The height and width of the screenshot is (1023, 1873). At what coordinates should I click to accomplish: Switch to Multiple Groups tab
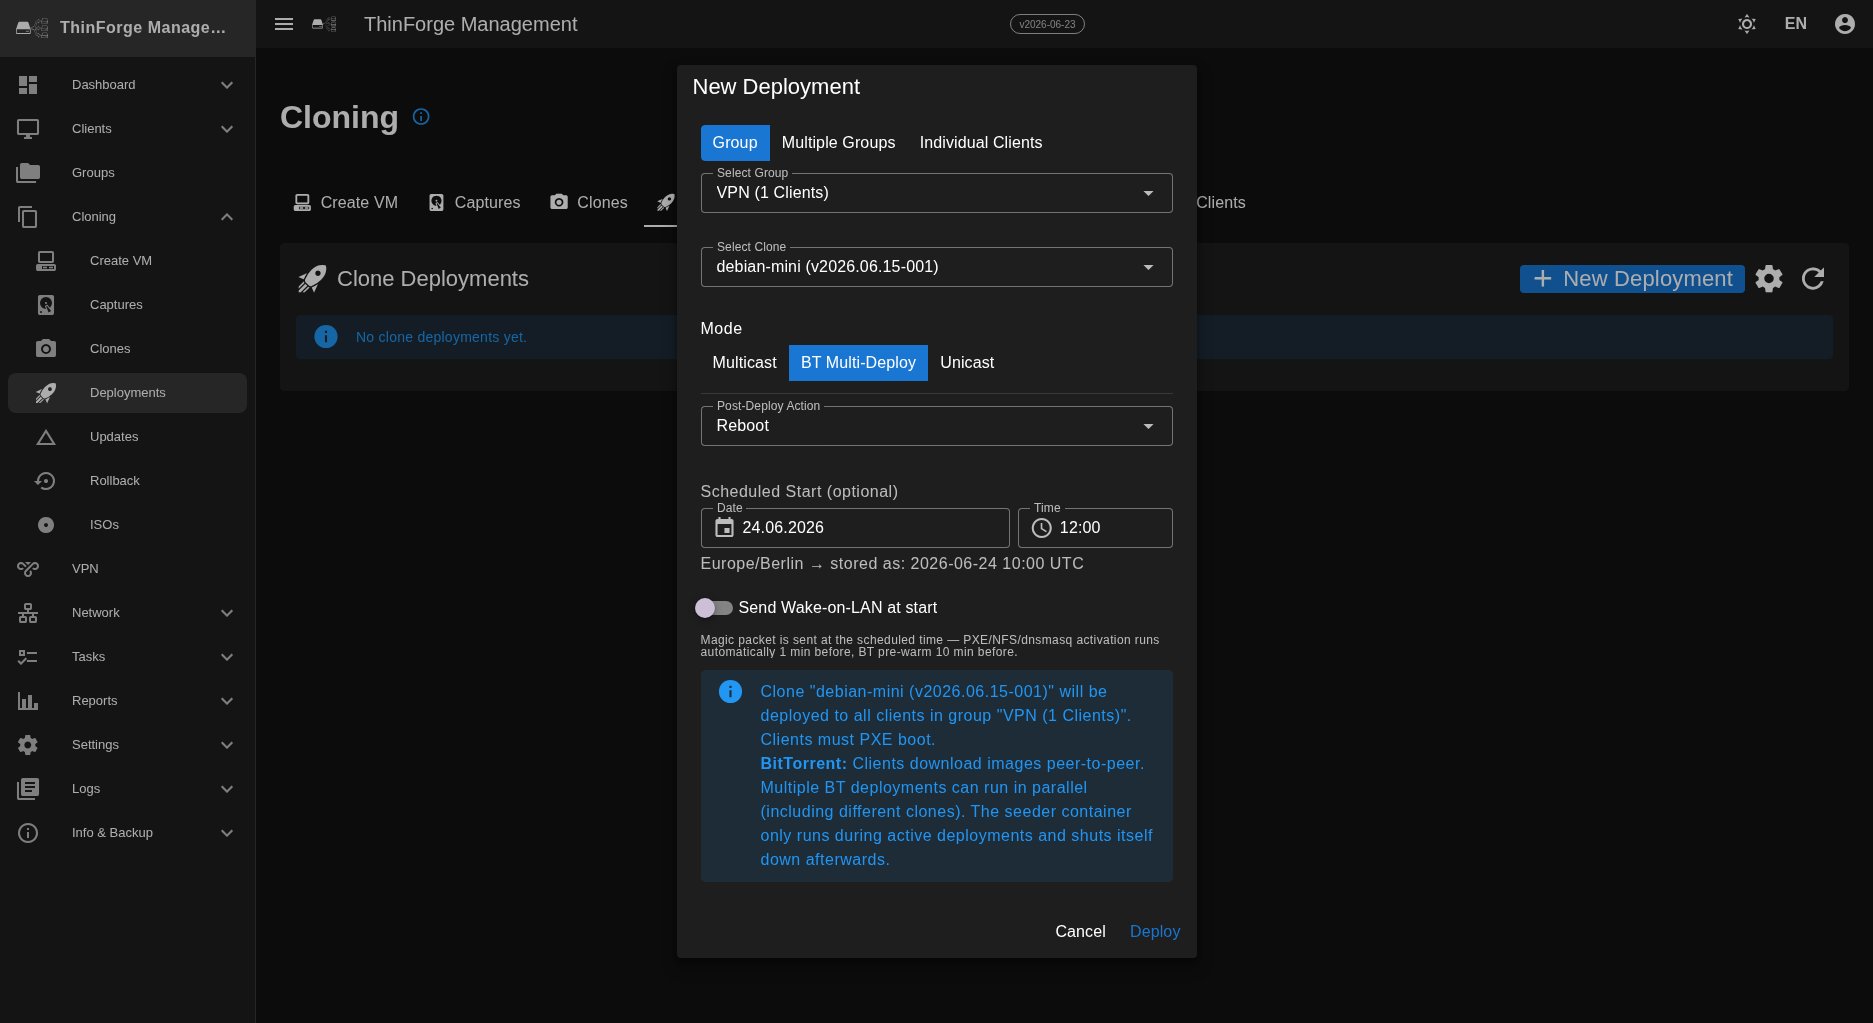[x=838, y=143]
